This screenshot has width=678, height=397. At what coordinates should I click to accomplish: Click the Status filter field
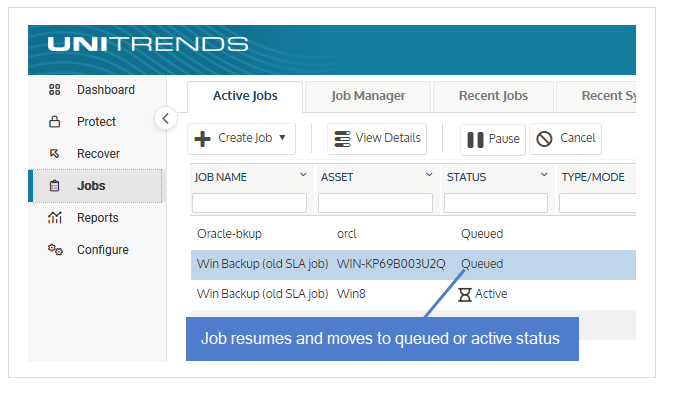(496, 203)
